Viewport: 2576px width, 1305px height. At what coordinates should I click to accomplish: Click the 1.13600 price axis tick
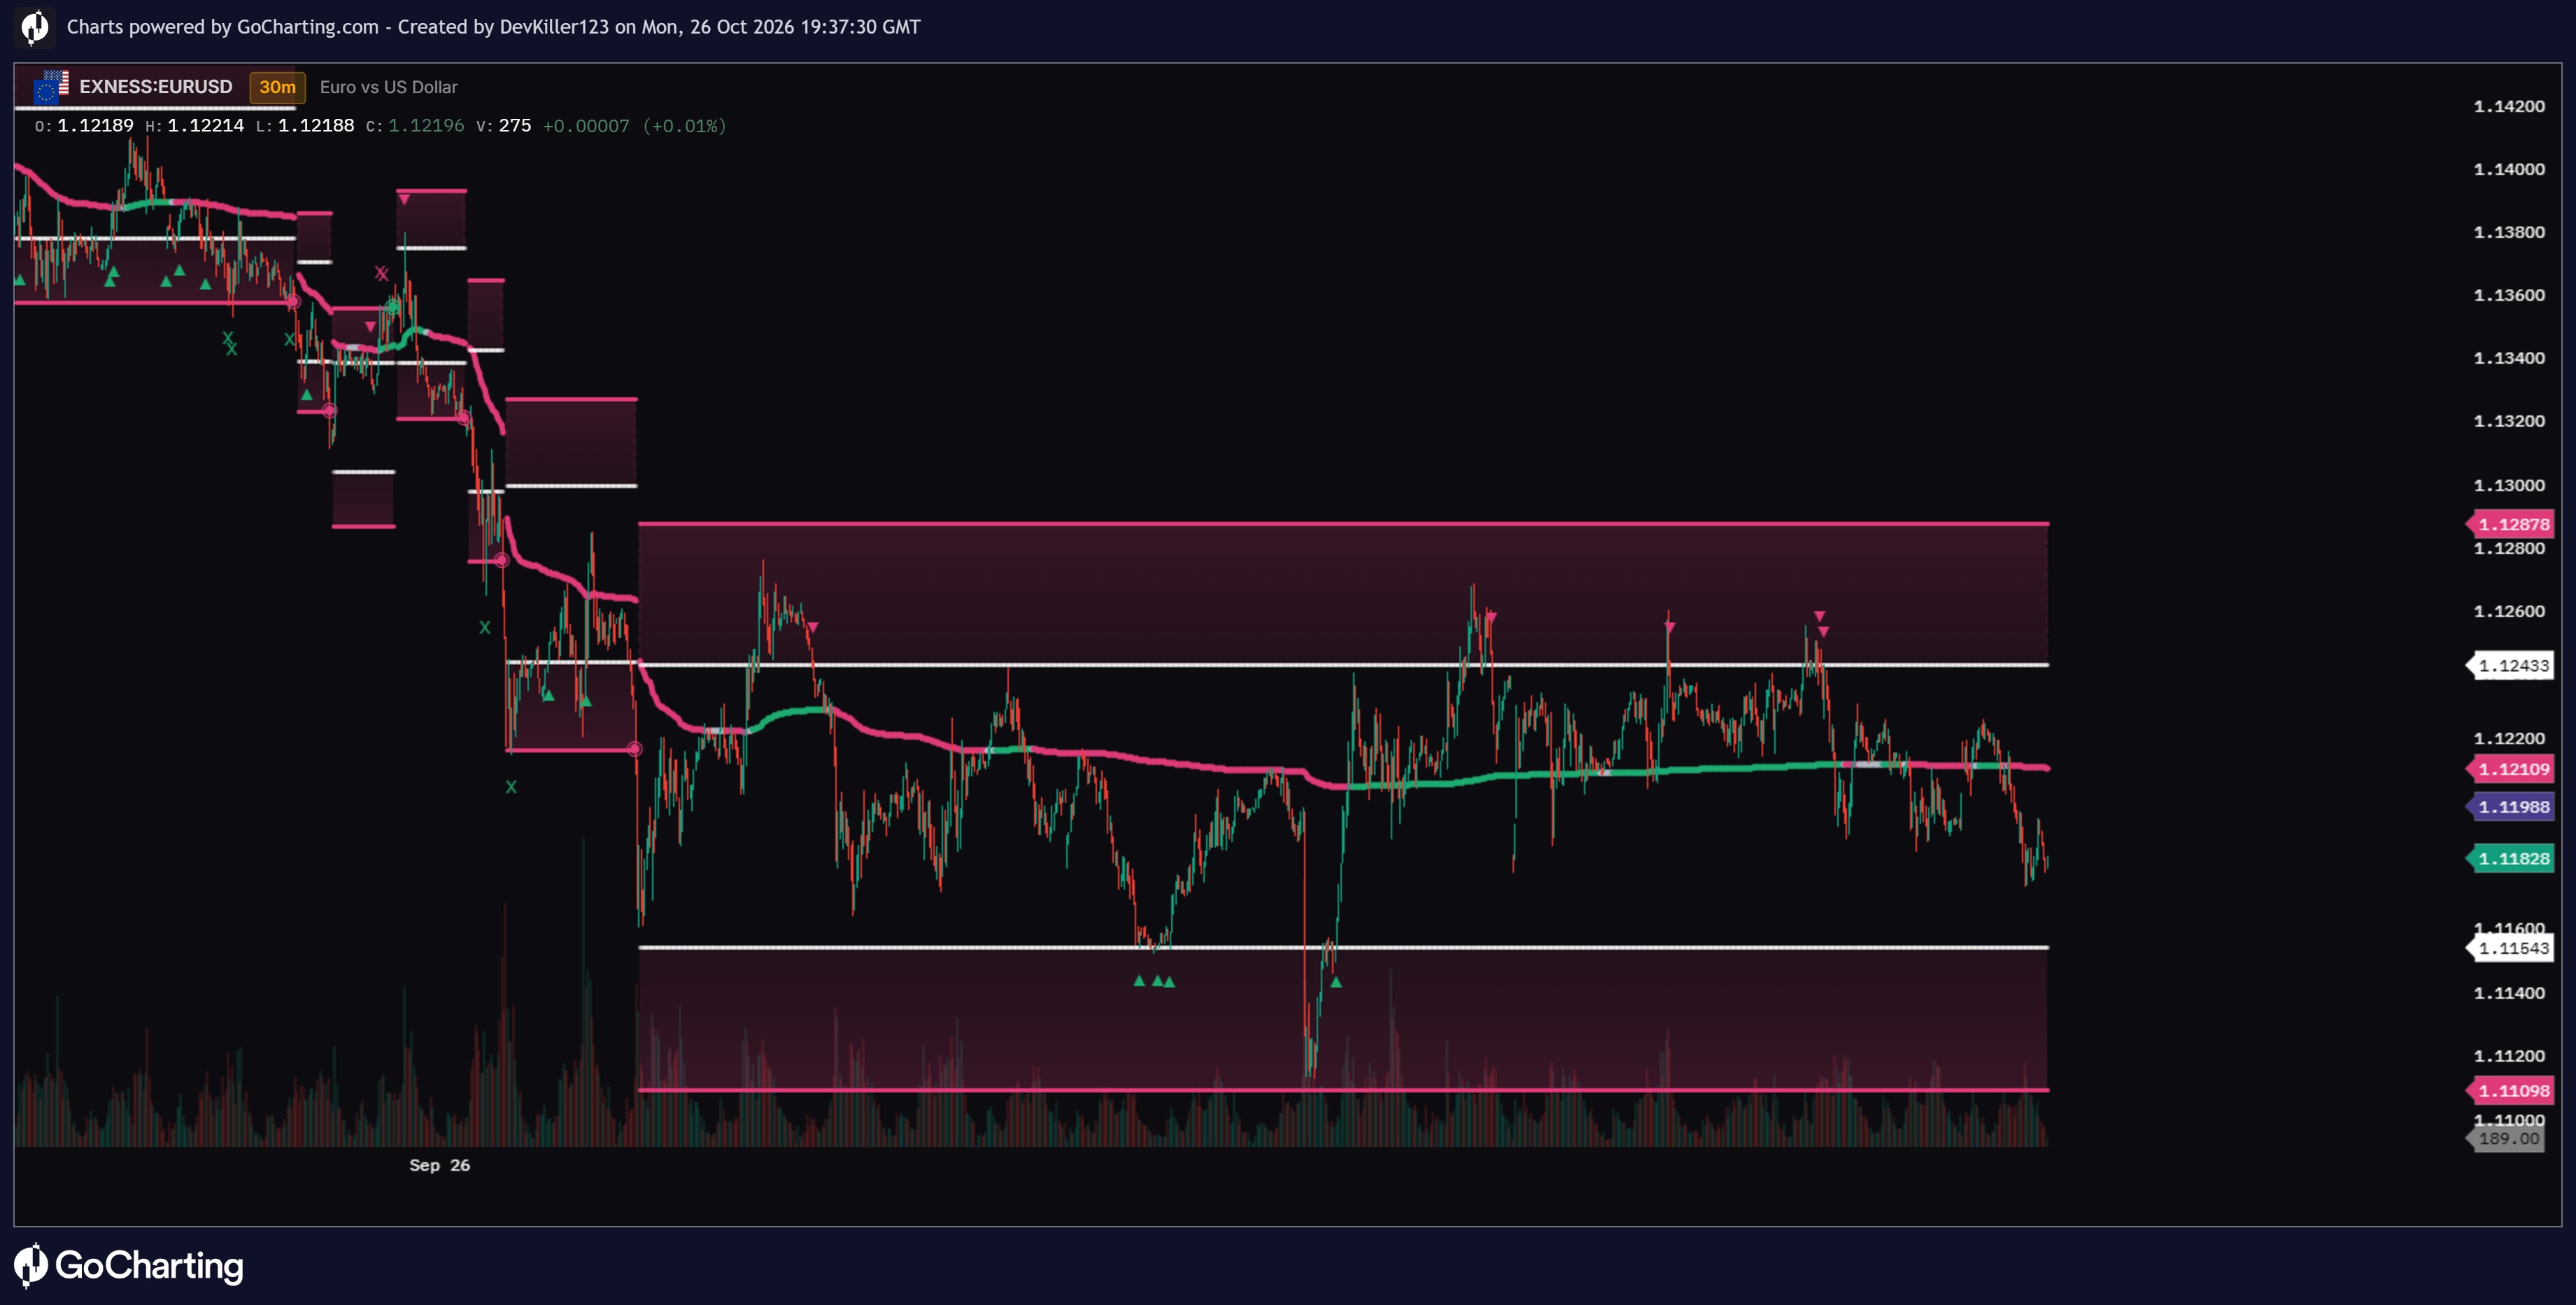[x=2509, y=295]
